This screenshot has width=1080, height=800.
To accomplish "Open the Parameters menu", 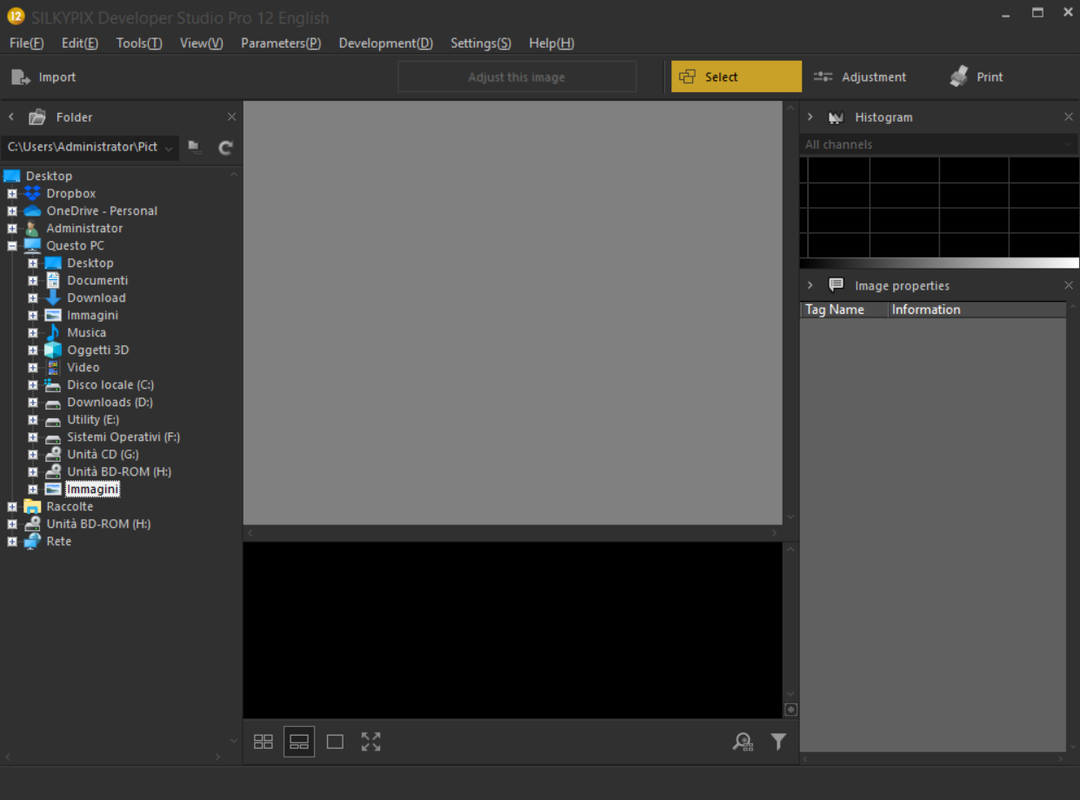I will pyautogui.click(x=280, y=43).
